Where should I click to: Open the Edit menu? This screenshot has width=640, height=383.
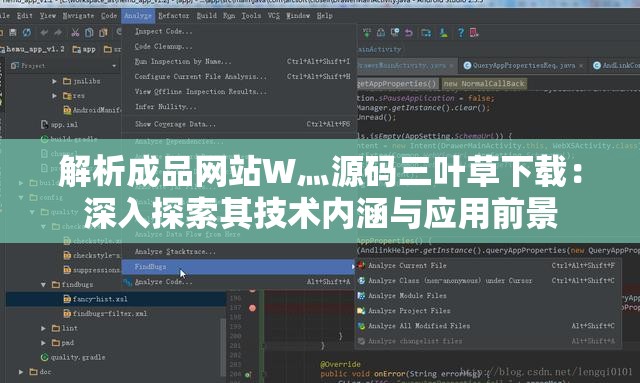pos(24,16)
